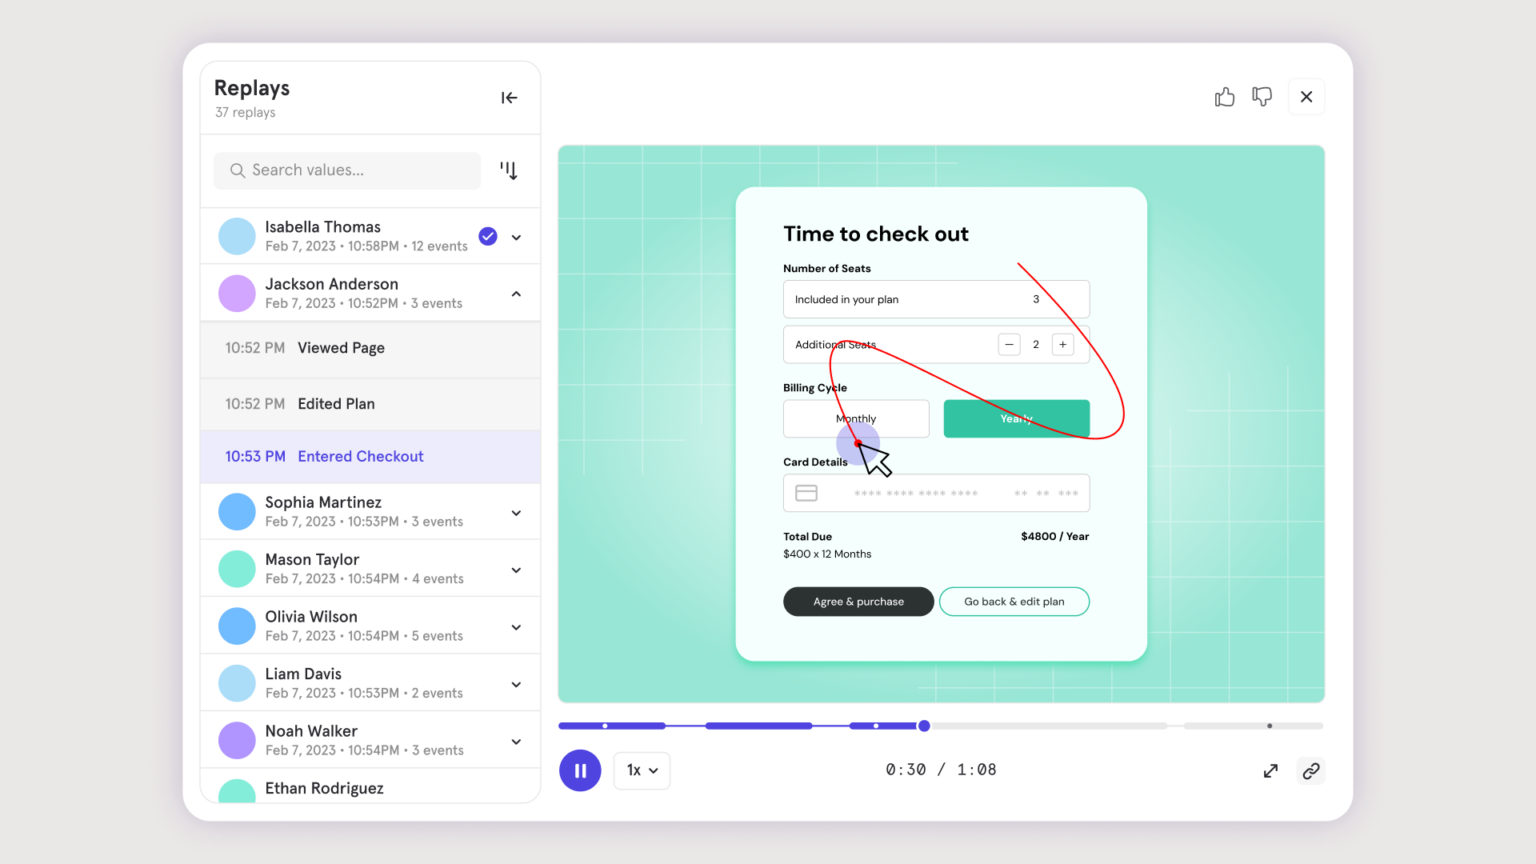
Task: Click the Agree & purchase button
Action: click(x=858, y=602)
